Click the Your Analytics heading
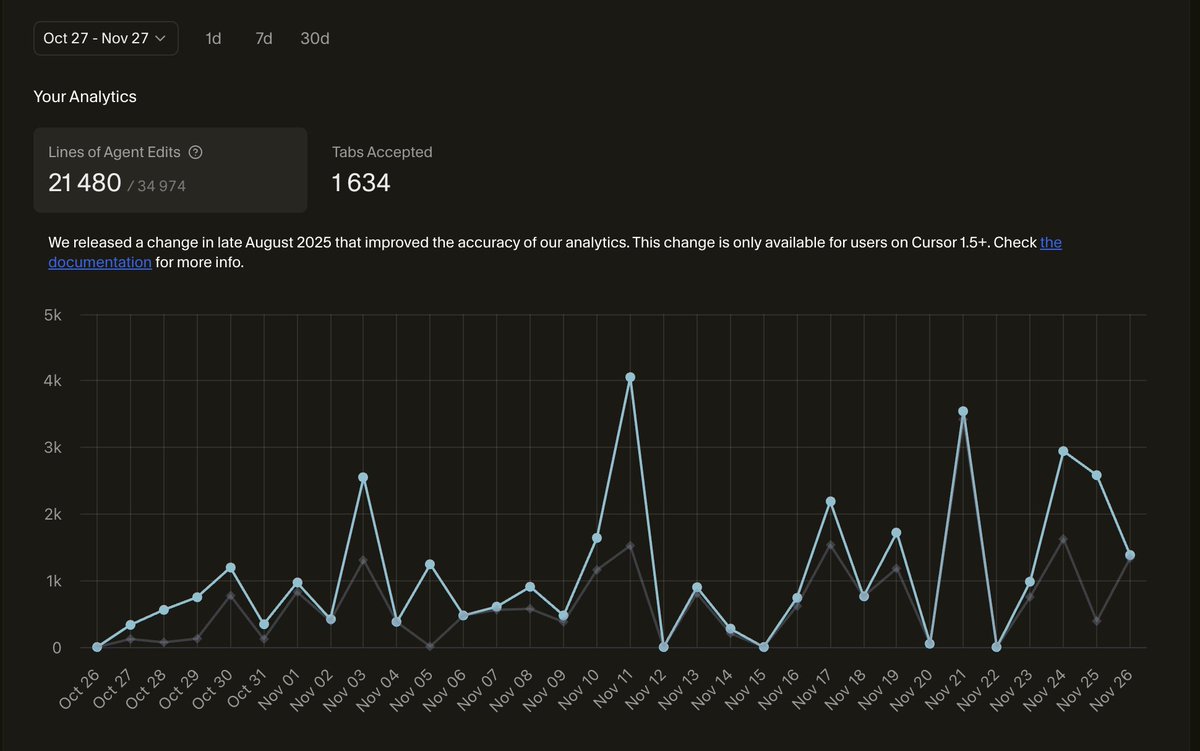The image size is (1200, 751). (x=85, y=96)
